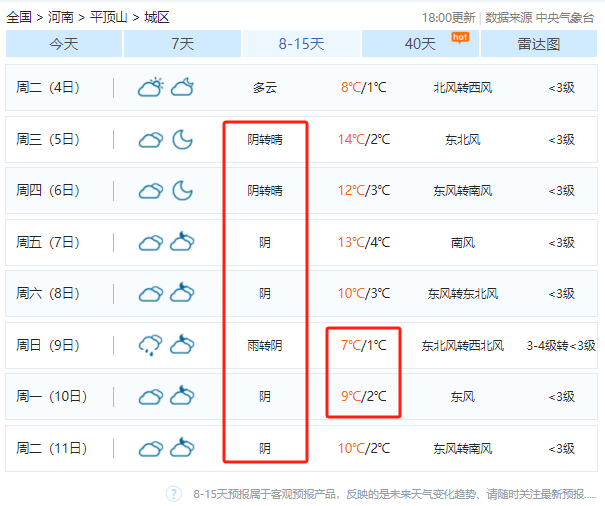Image resolution: width=605 pixels, height=506 pixels.
Task: Click the clear moon icon for 周三 (5日)
Action: click(182, 139)
